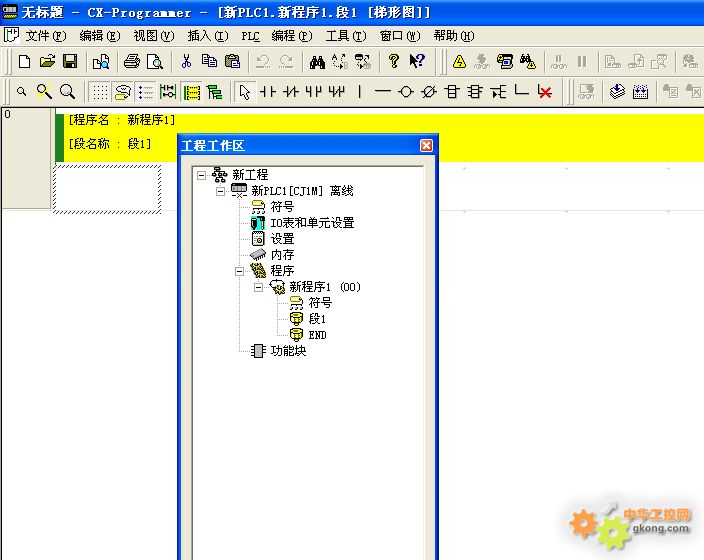Click rung number 0 in the margin
Viewport: 704px width, 560px height.
(7, 115)
